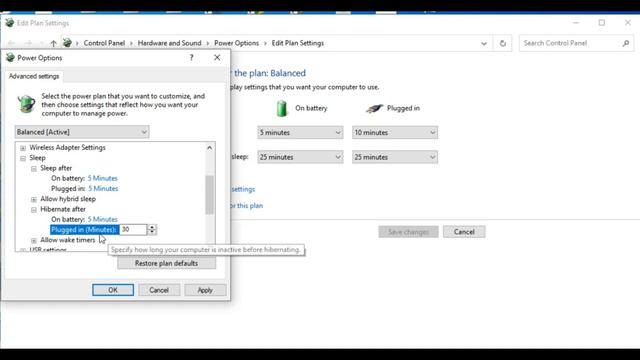The width and height of the screenshot is (640, 360).
Task: Click the advanced power settings link
Action: 243,189
